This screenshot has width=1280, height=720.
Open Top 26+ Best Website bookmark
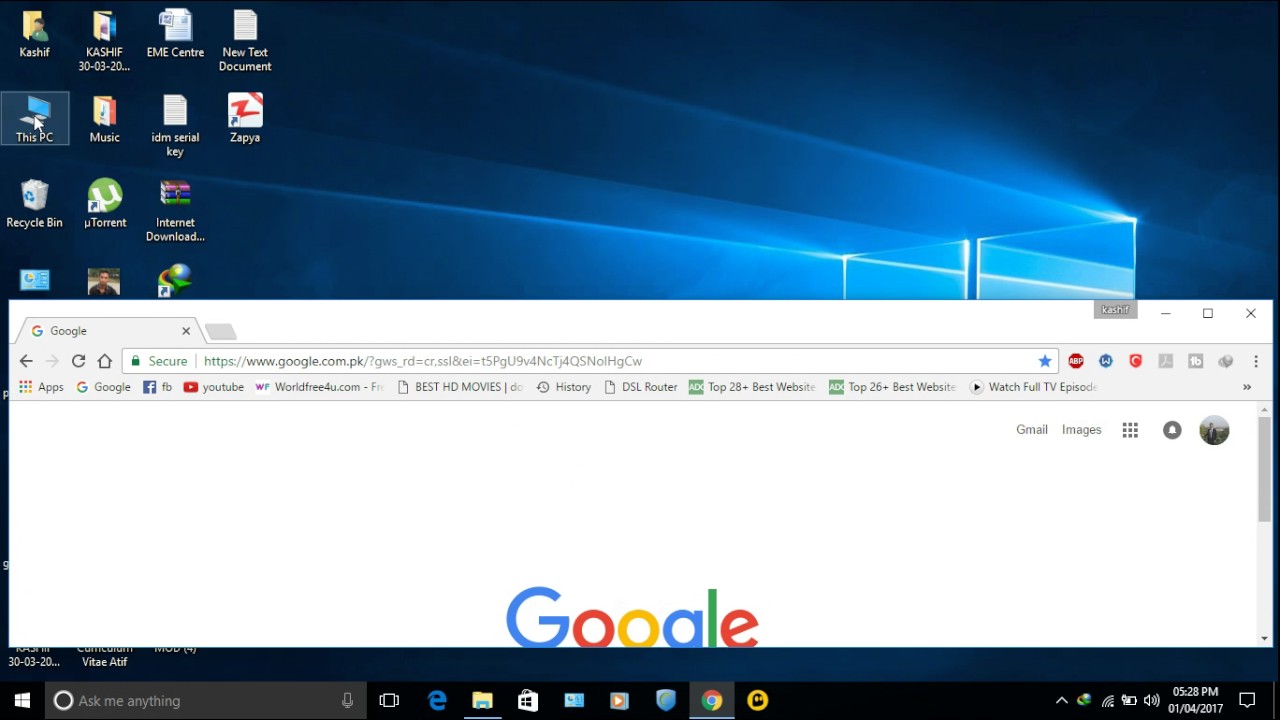tap(893, 387)
